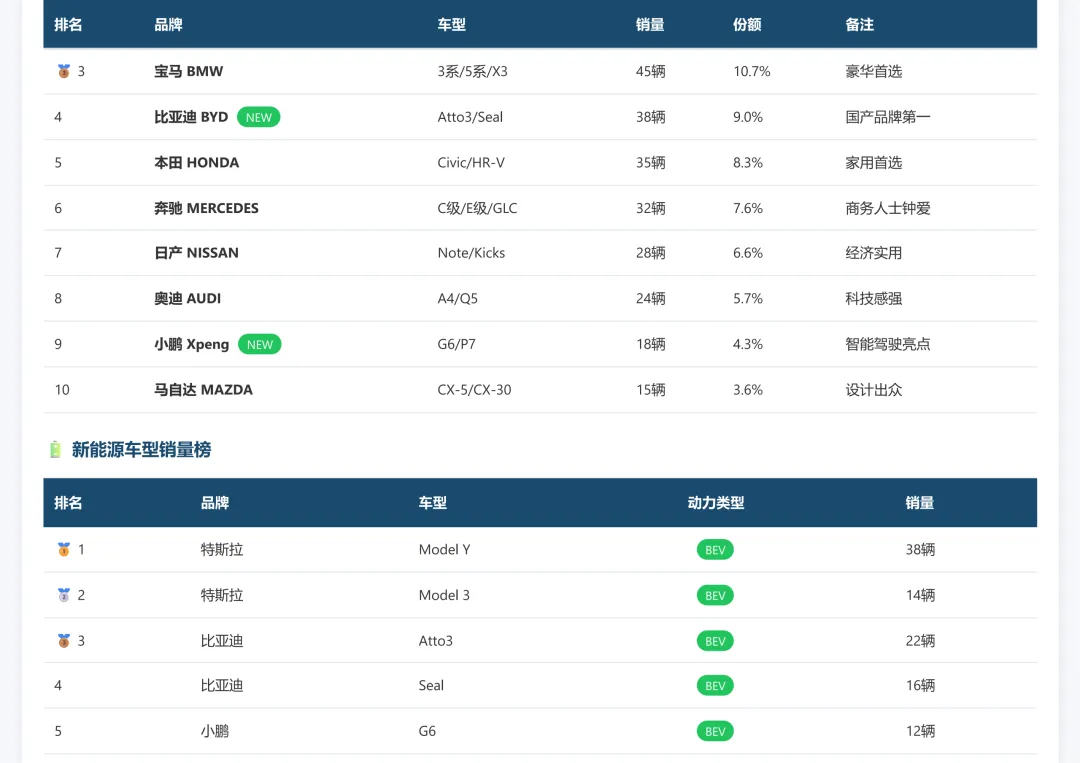Screen dimensions: 1080x763
Task: Click the 10.7% share value
Action: [752, 71]
